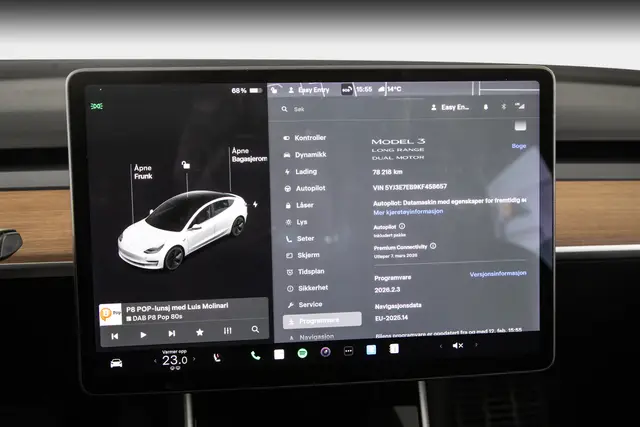Open the purple camera app icon
640x427 pixels.
[325, 352]
